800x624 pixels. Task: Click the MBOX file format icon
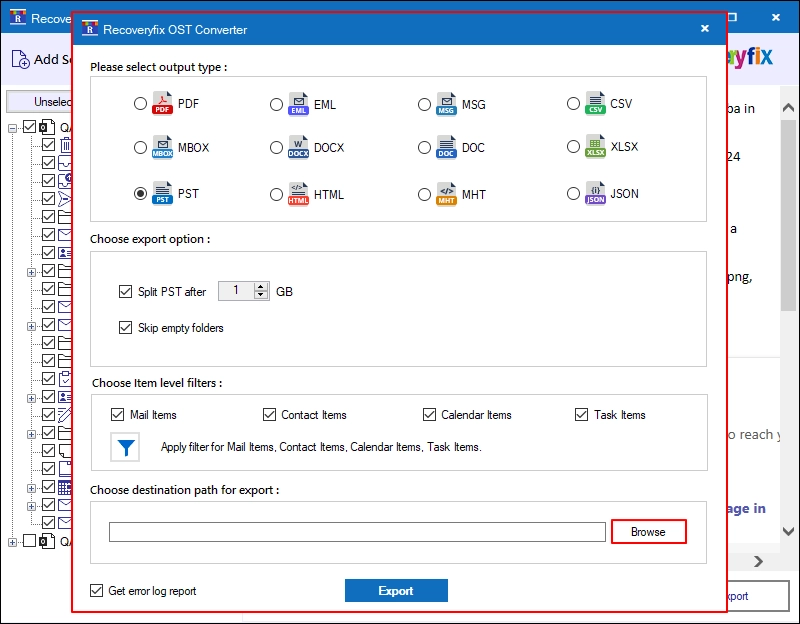(162, 147)
